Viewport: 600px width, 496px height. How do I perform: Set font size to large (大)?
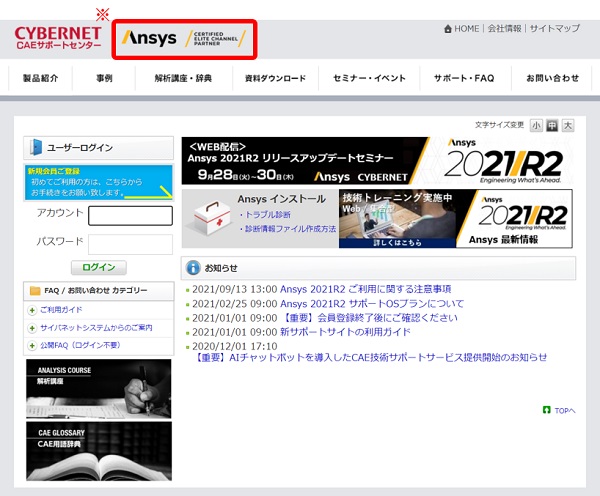(x=568, y=126)
